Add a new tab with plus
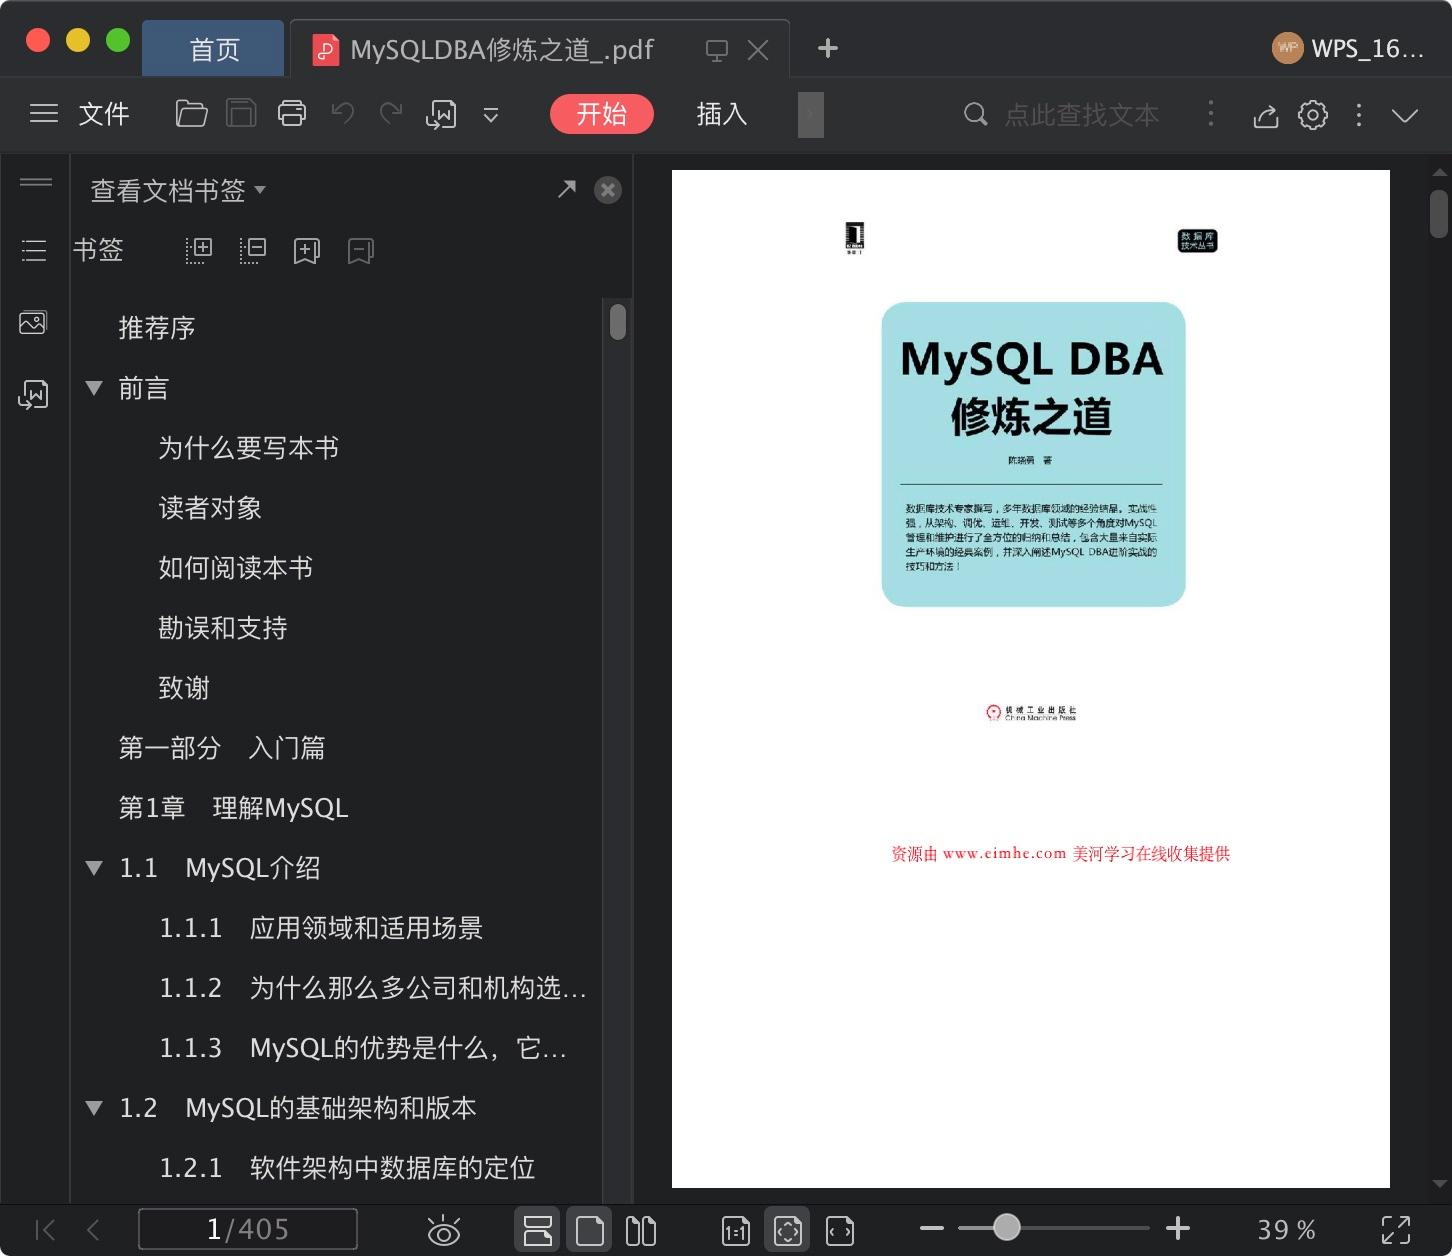The image size is (1452, 1256). [828, 48]
